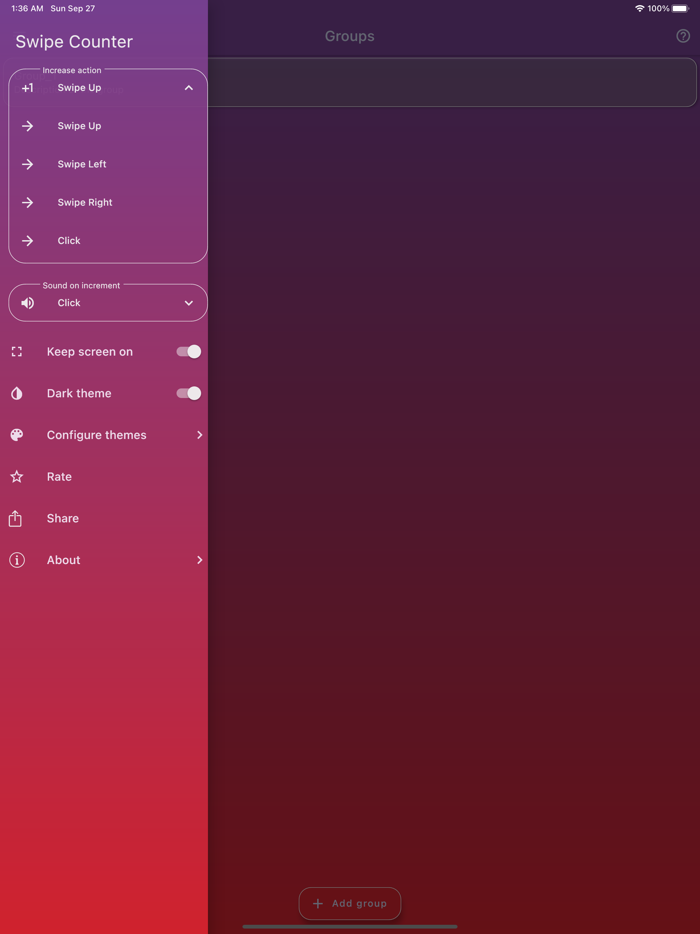
Task: Choose Swipe Right increase action
Action: (108, 202)
